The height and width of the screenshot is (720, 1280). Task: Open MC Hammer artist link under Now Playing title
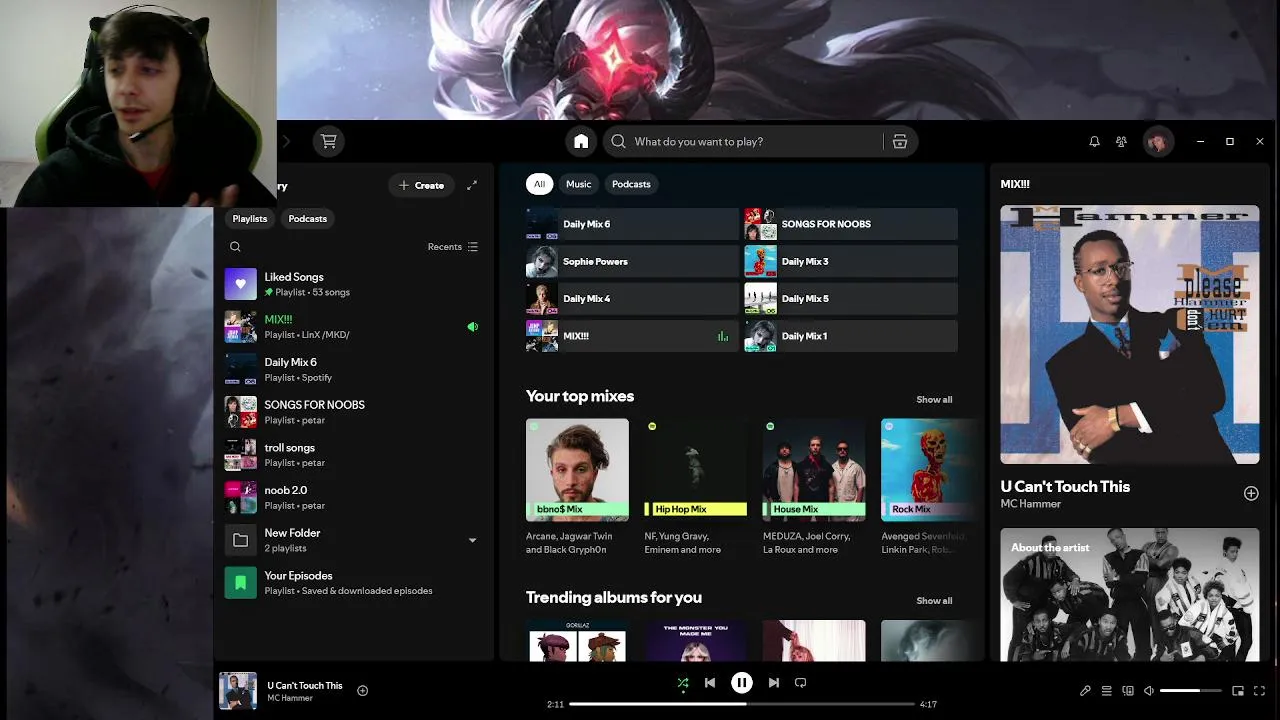click(1030, 504)
